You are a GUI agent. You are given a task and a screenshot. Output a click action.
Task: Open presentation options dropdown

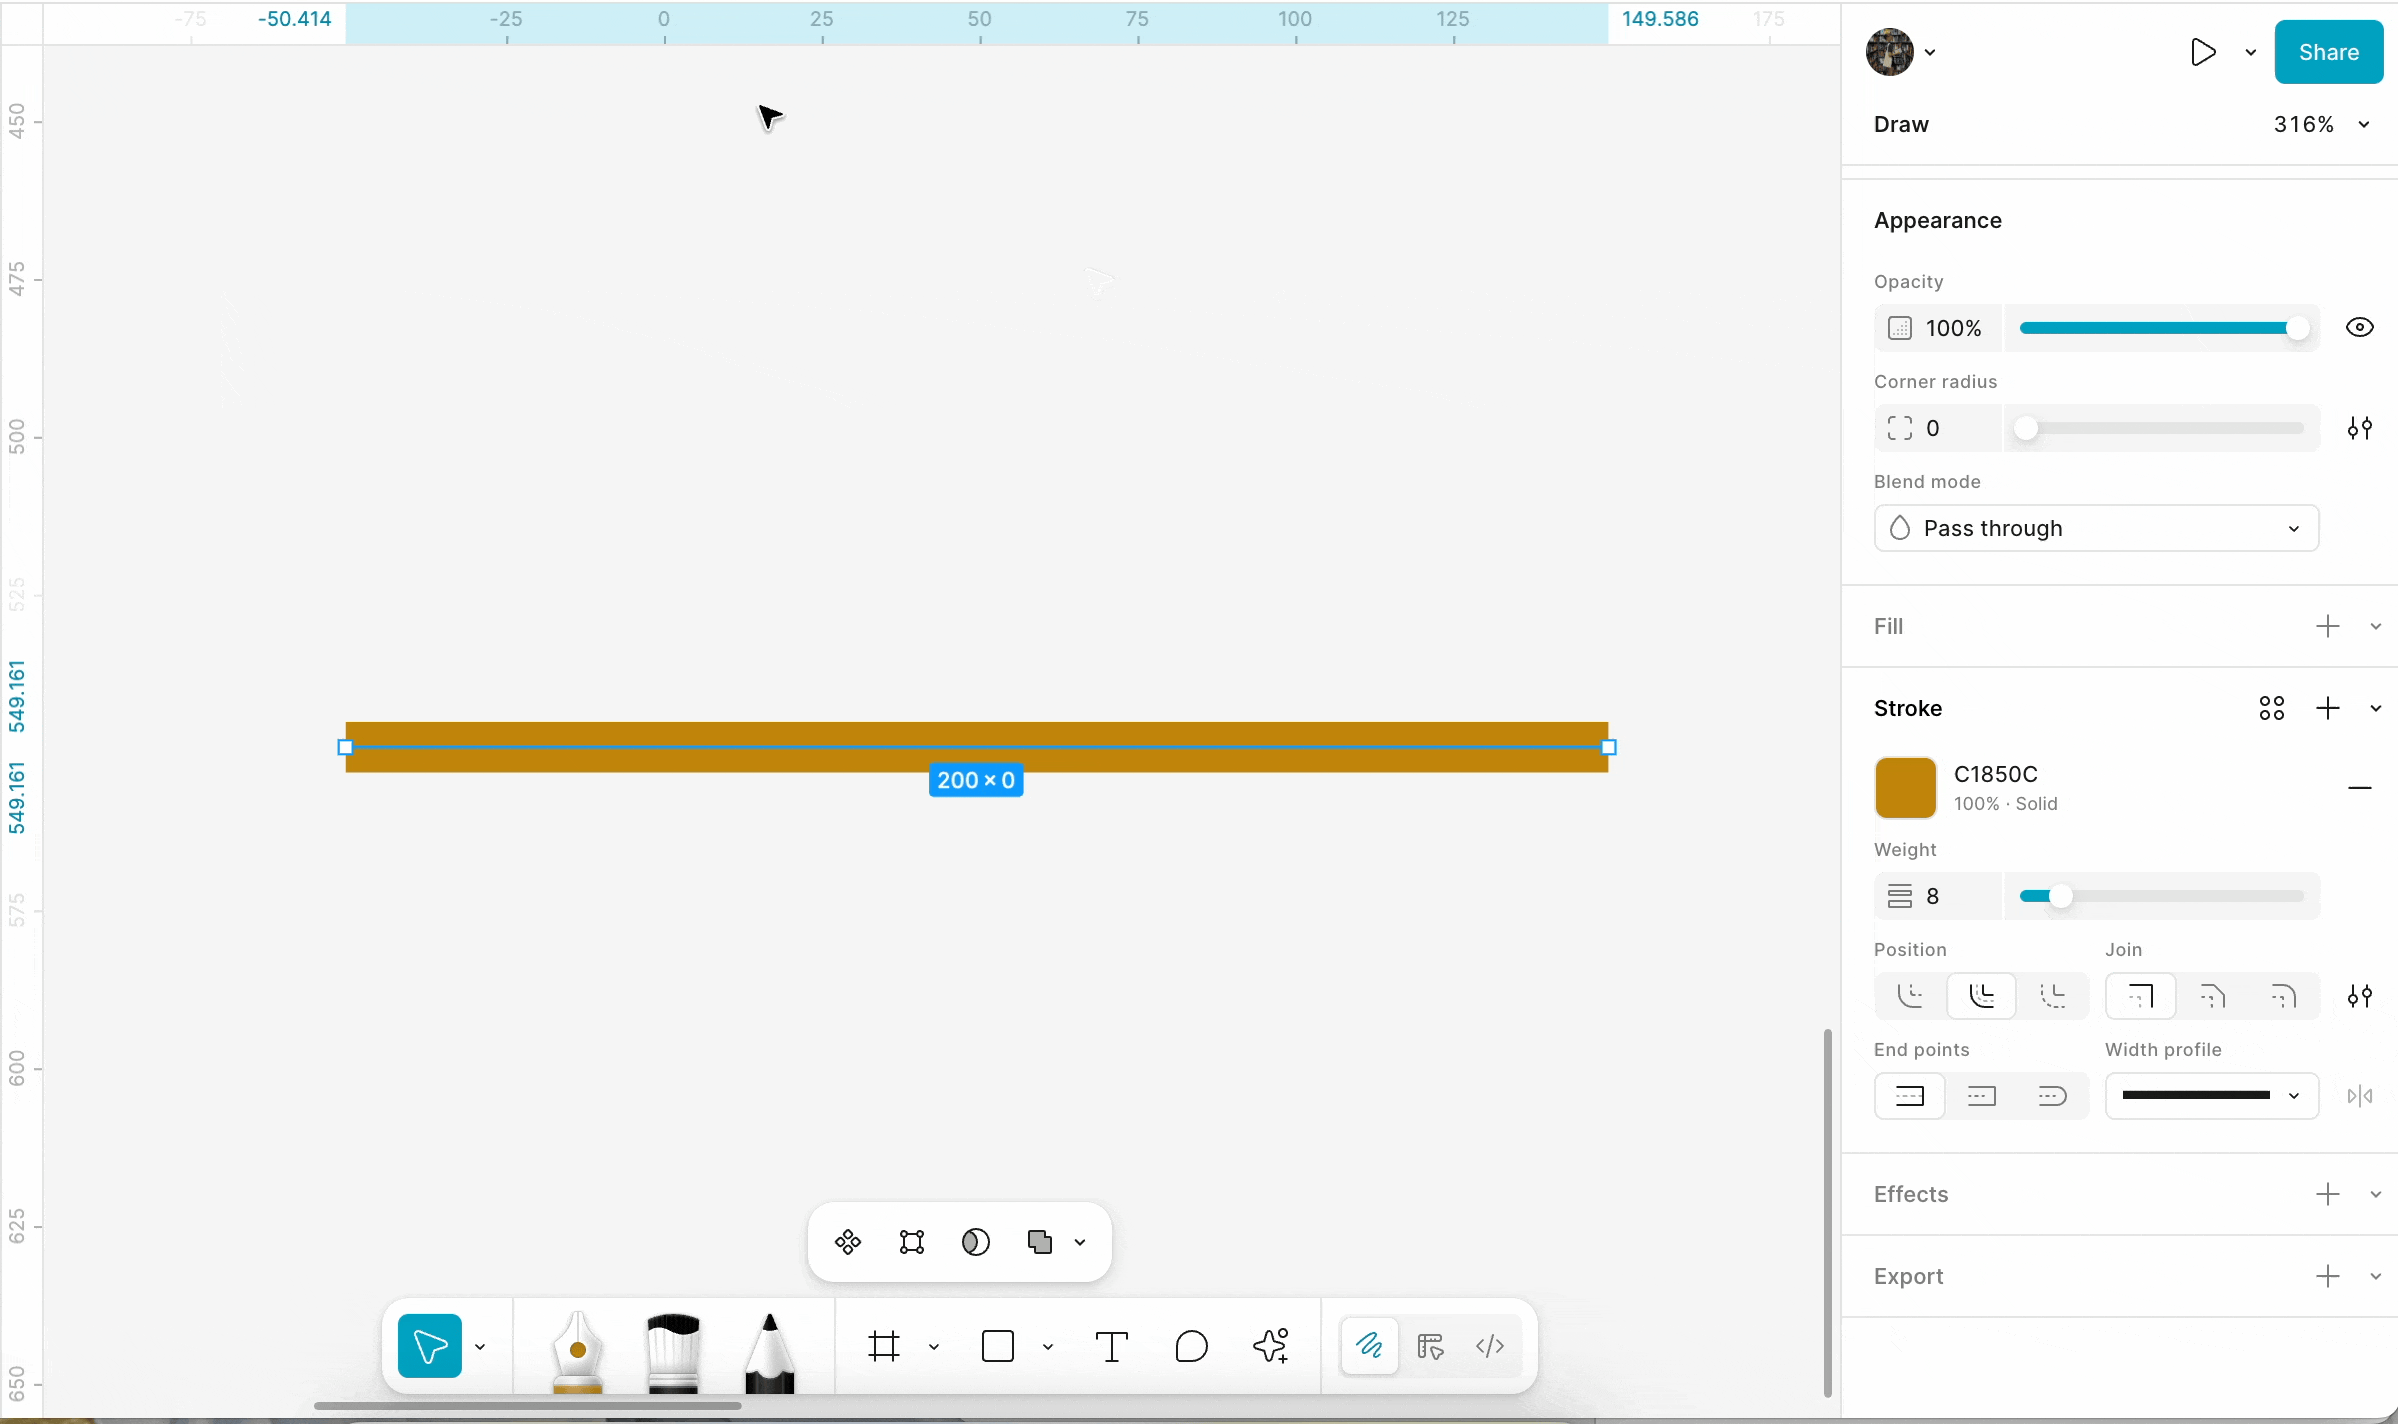[2251, 53]
